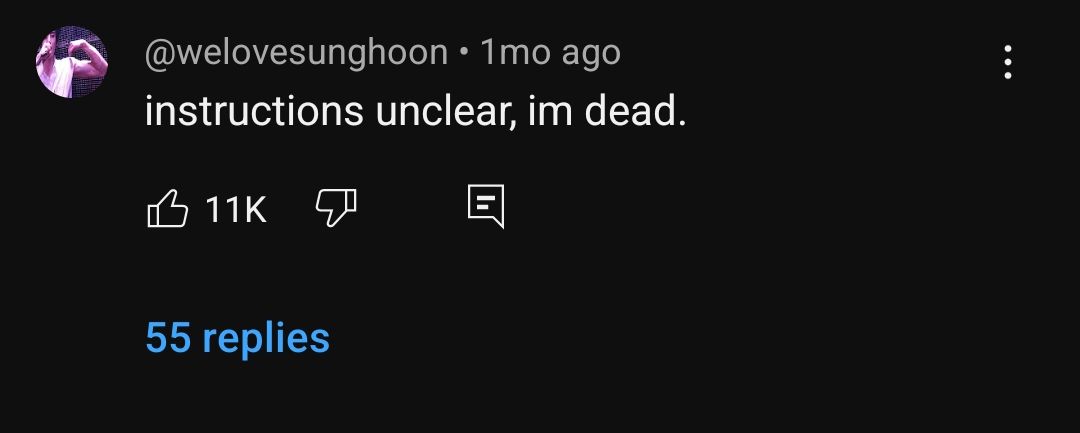Open kebab menu beside the comment
This screenshot has height=433, width=1080.
point(1008,62)
